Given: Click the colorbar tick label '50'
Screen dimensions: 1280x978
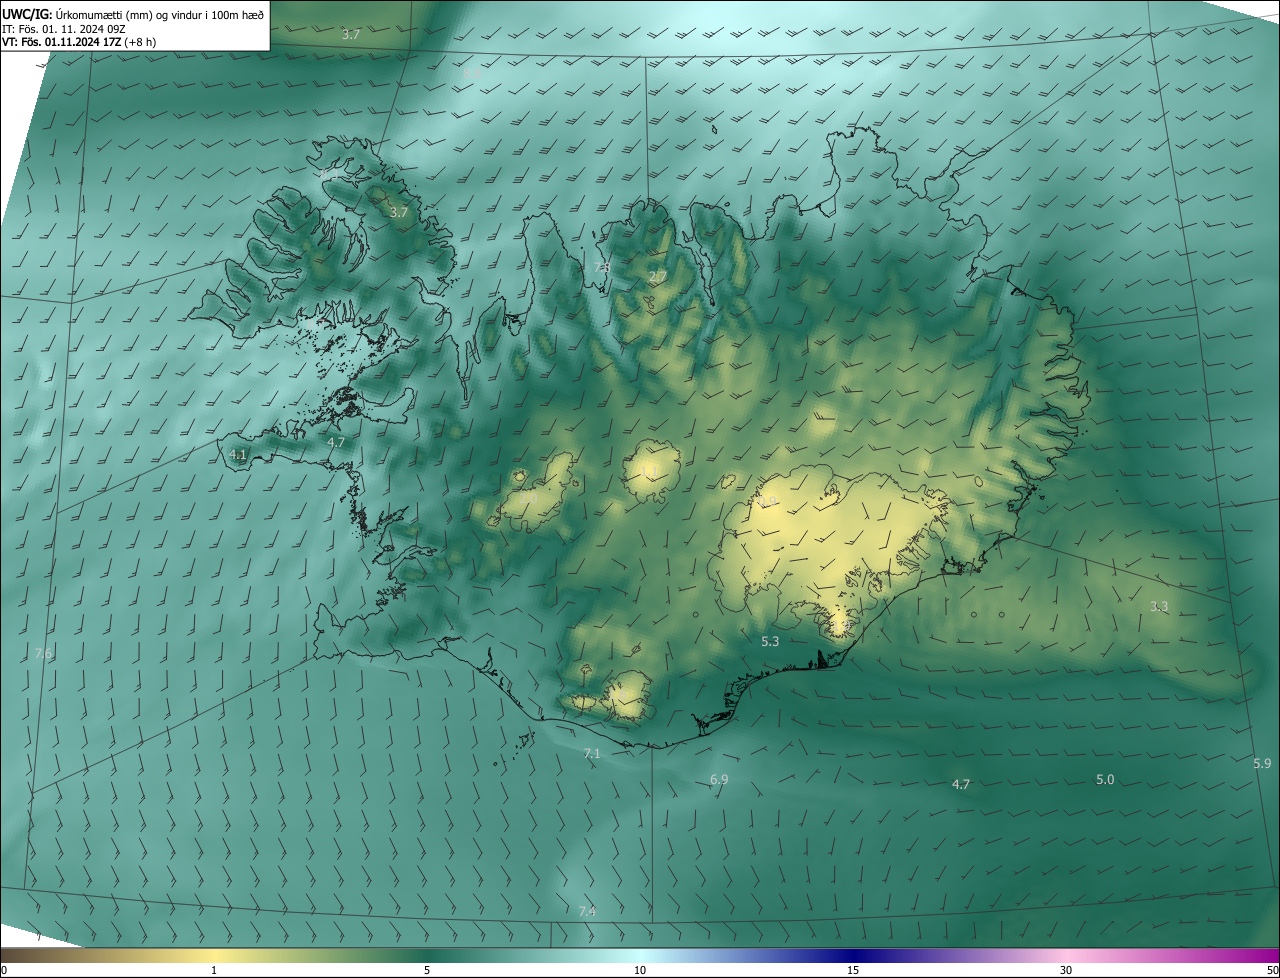Looking at the screenshot, I should pyautogui.click(x=1272, y=970).
